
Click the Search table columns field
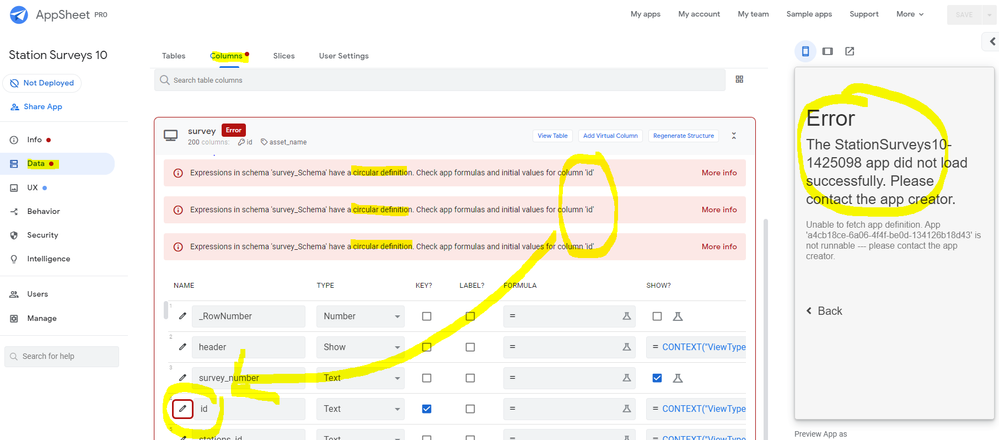tap(440, 80)
